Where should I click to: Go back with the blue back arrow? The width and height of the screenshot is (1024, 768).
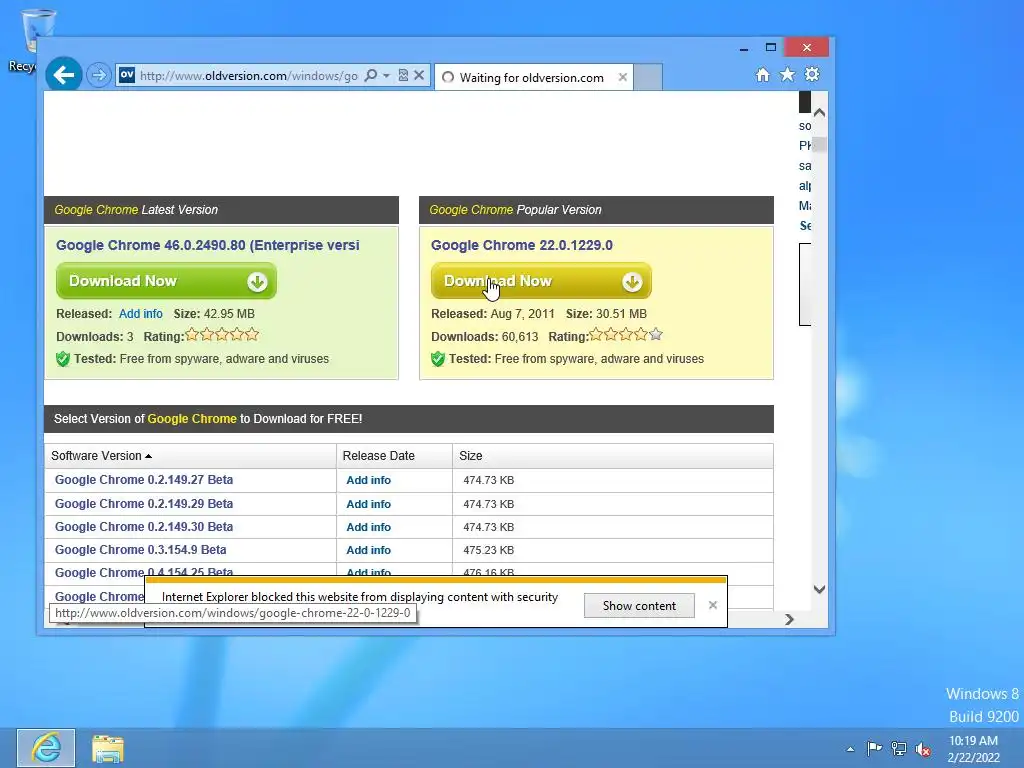pyautogui.click(x=63, y=75)
